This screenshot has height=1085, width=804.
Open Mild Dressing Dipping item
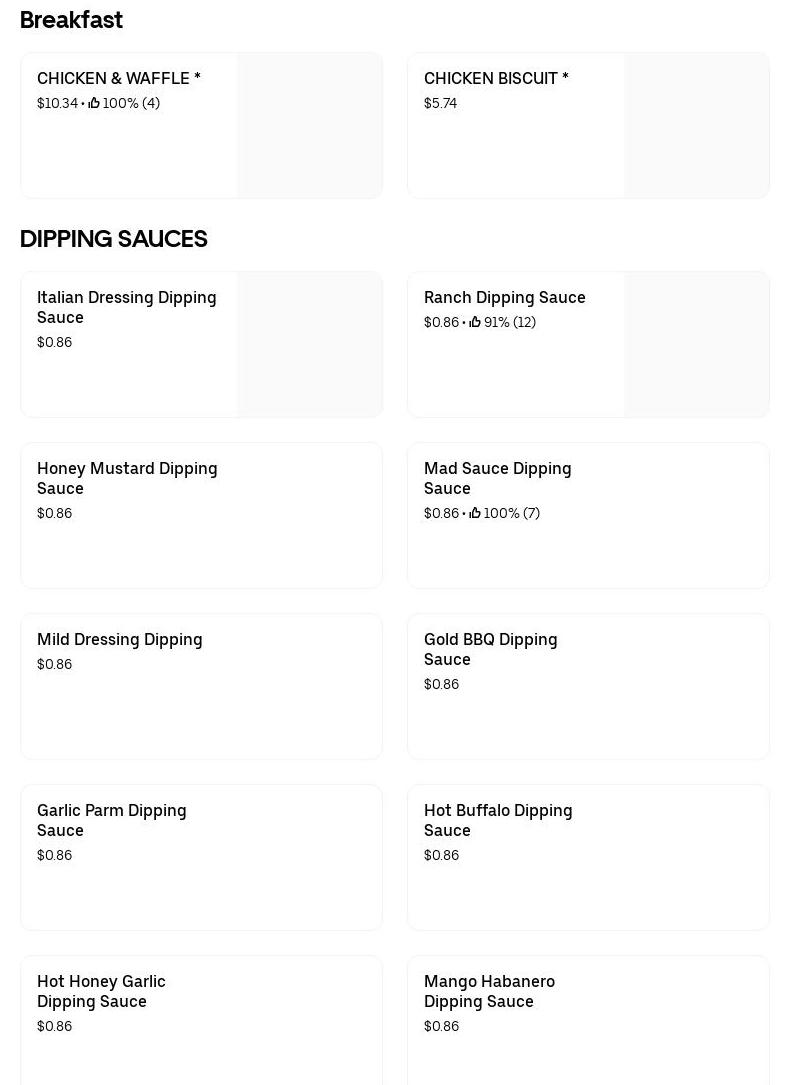pyautogui.click(x=120, y=639)
